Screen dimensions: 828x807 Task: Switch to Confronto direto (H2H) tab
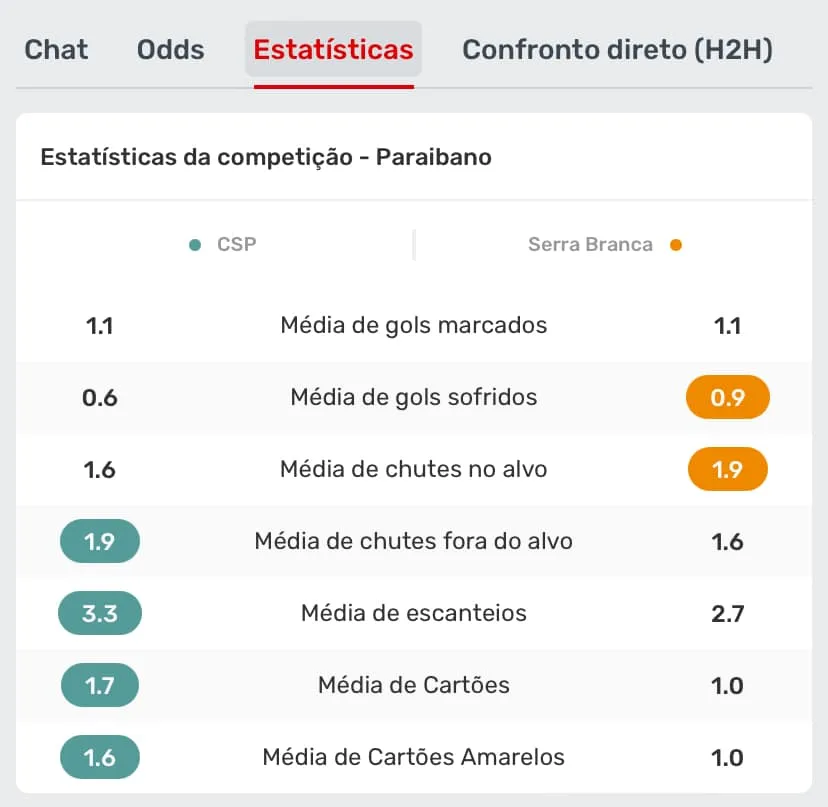[618, 49]
